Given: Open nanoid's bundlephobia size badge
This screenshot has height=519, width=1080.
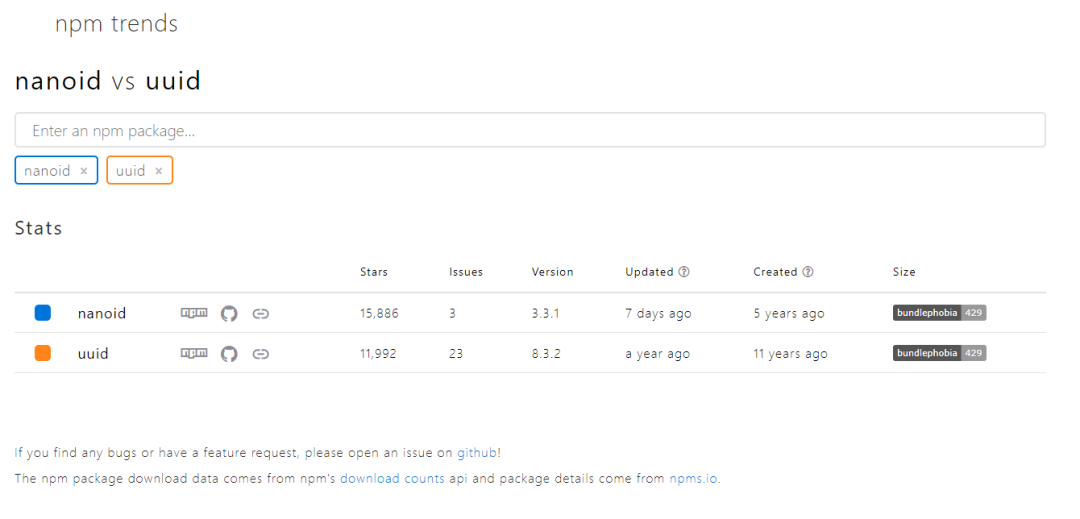Looking at the screenshot, I should tap(939, 313).
